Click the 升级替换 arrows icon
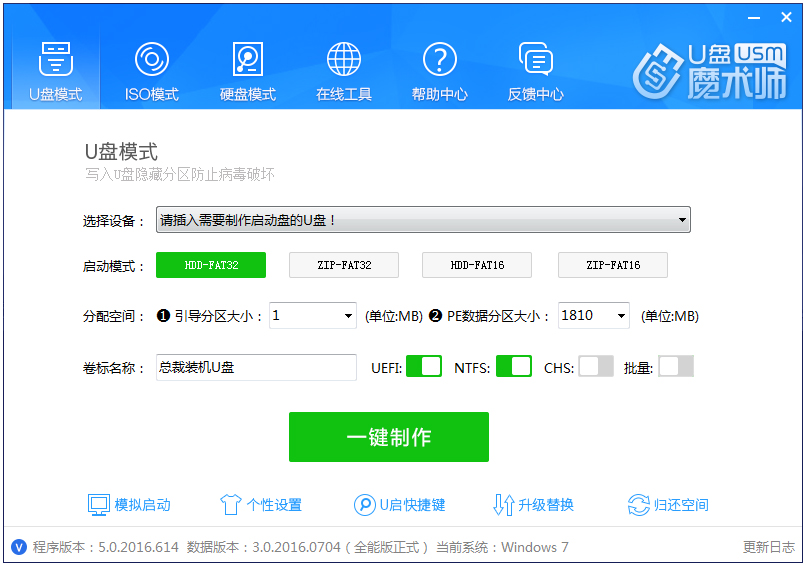 click(503, 505)
